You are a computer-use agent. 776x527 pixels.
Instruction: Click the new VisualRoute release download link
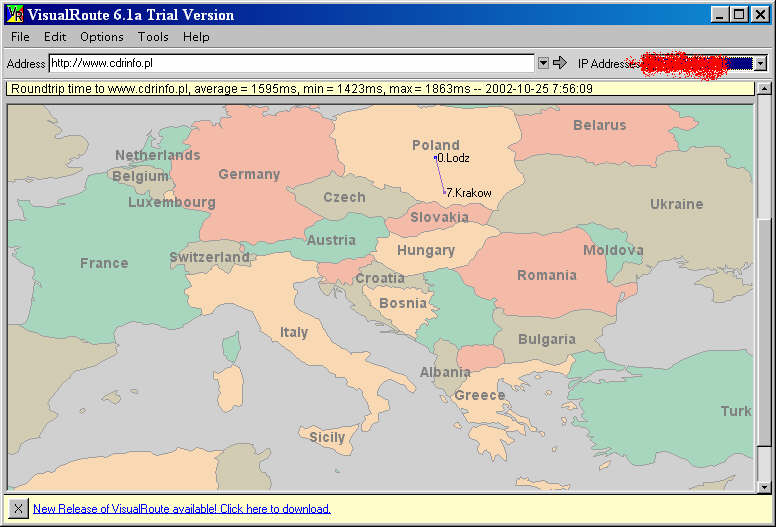(182, 509)
